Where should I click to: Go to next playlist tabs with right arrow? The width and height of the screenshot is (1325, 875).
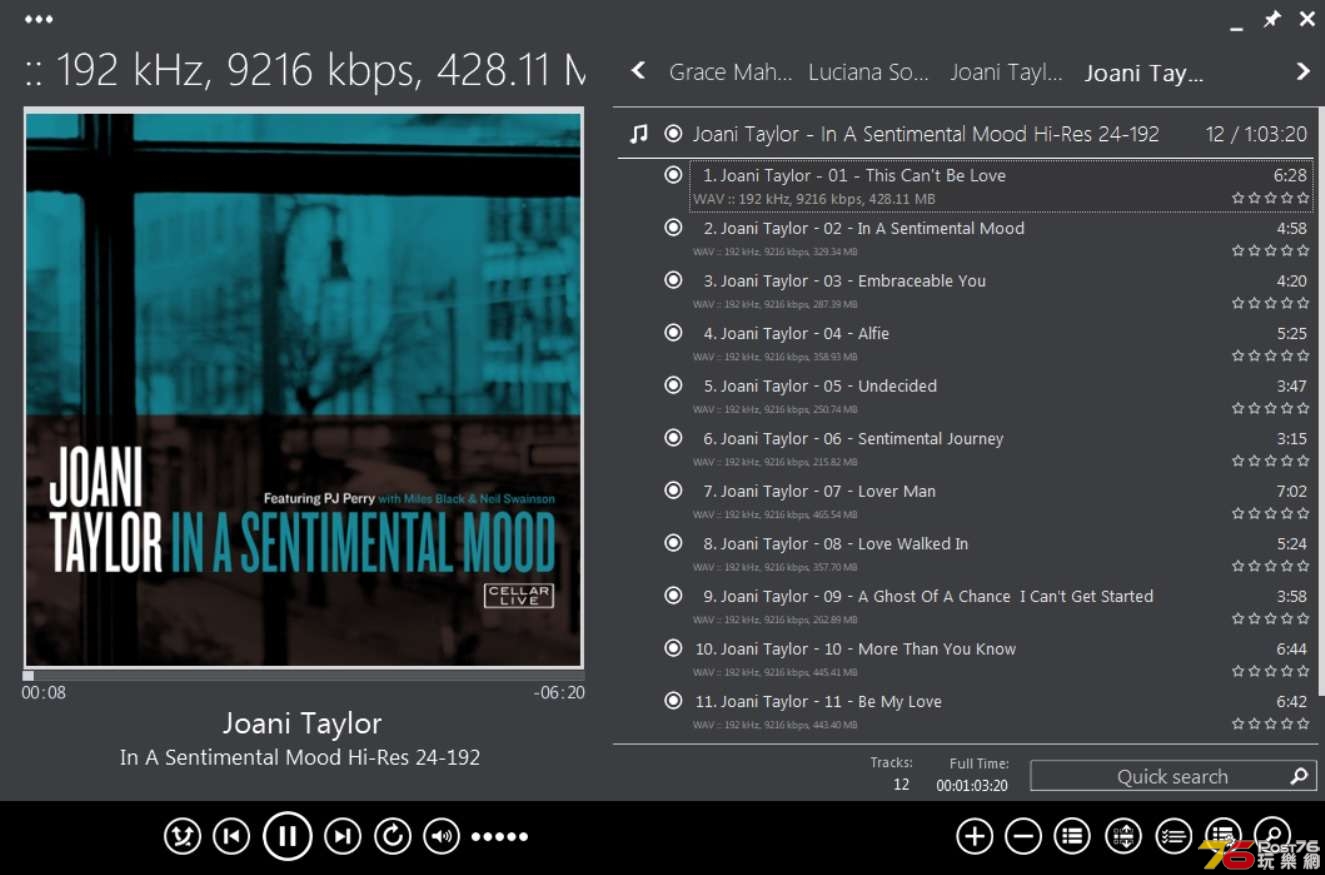point(1302,71)
